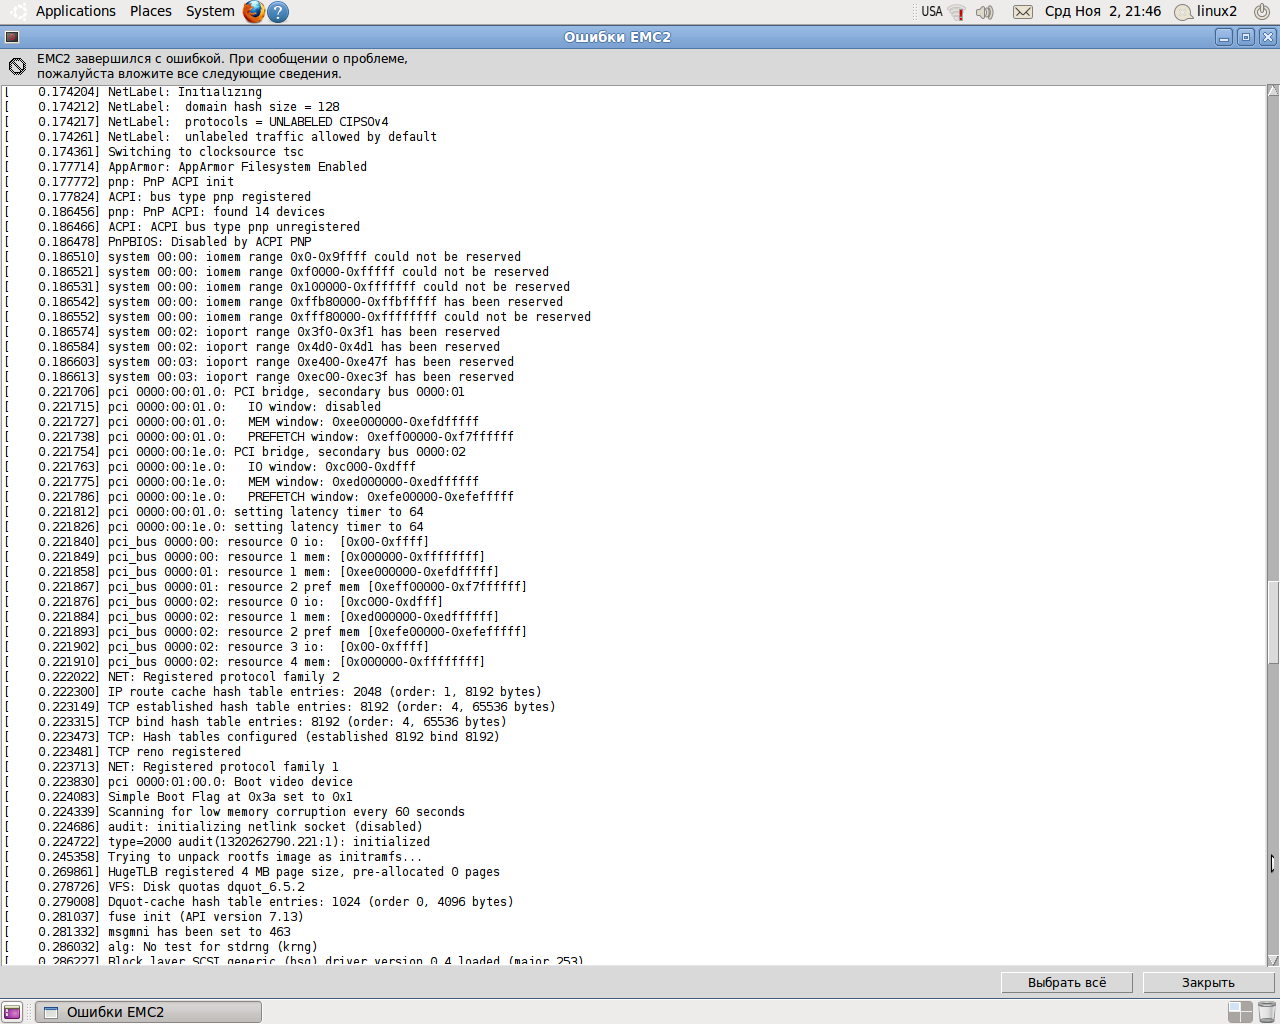Screen dimensions: 1280x1024
Task: Click the vertical scrollbar thumb
Action: pyautogui.click(x=1273, y=622)
